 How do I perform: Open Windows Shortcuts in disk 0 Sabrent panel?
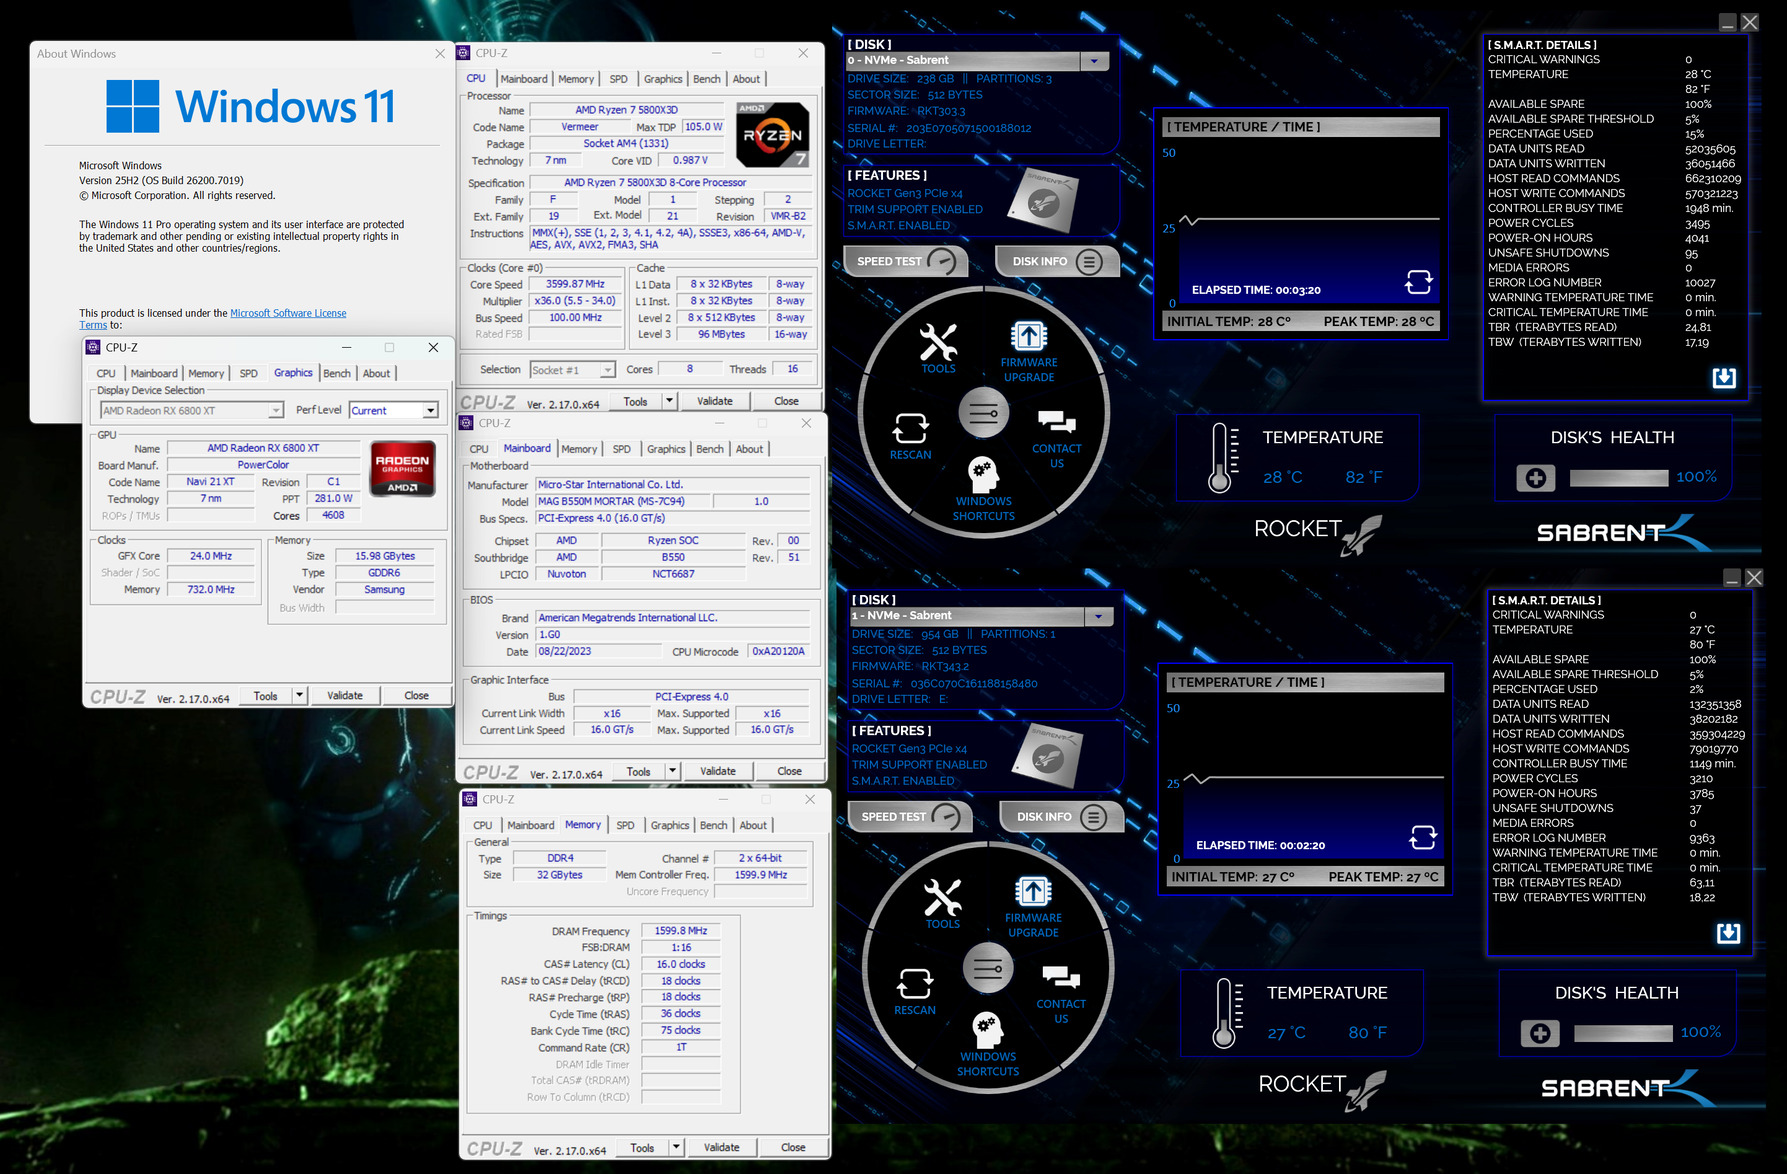pyautogui.click(x=984, y=489)
